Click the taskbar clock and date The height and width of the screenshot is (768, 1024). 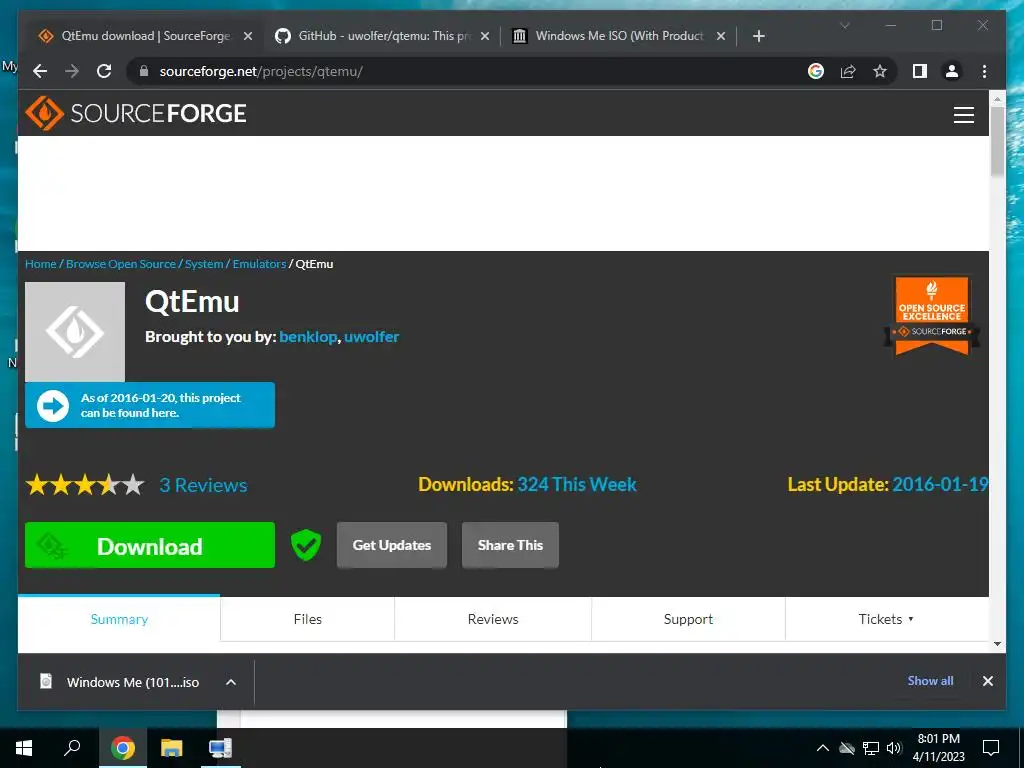938,748
